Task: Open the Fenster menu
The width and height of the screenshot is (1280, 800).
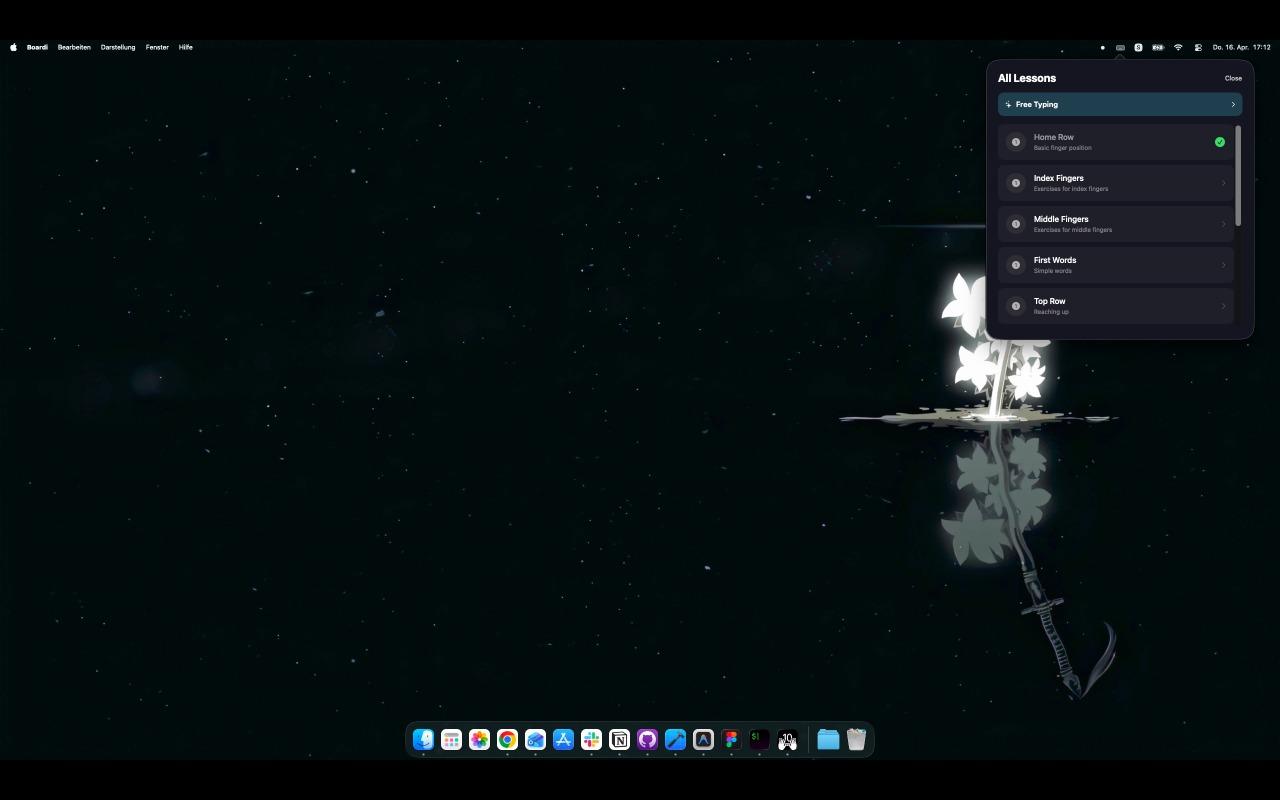Action: (x=157, y=47)
